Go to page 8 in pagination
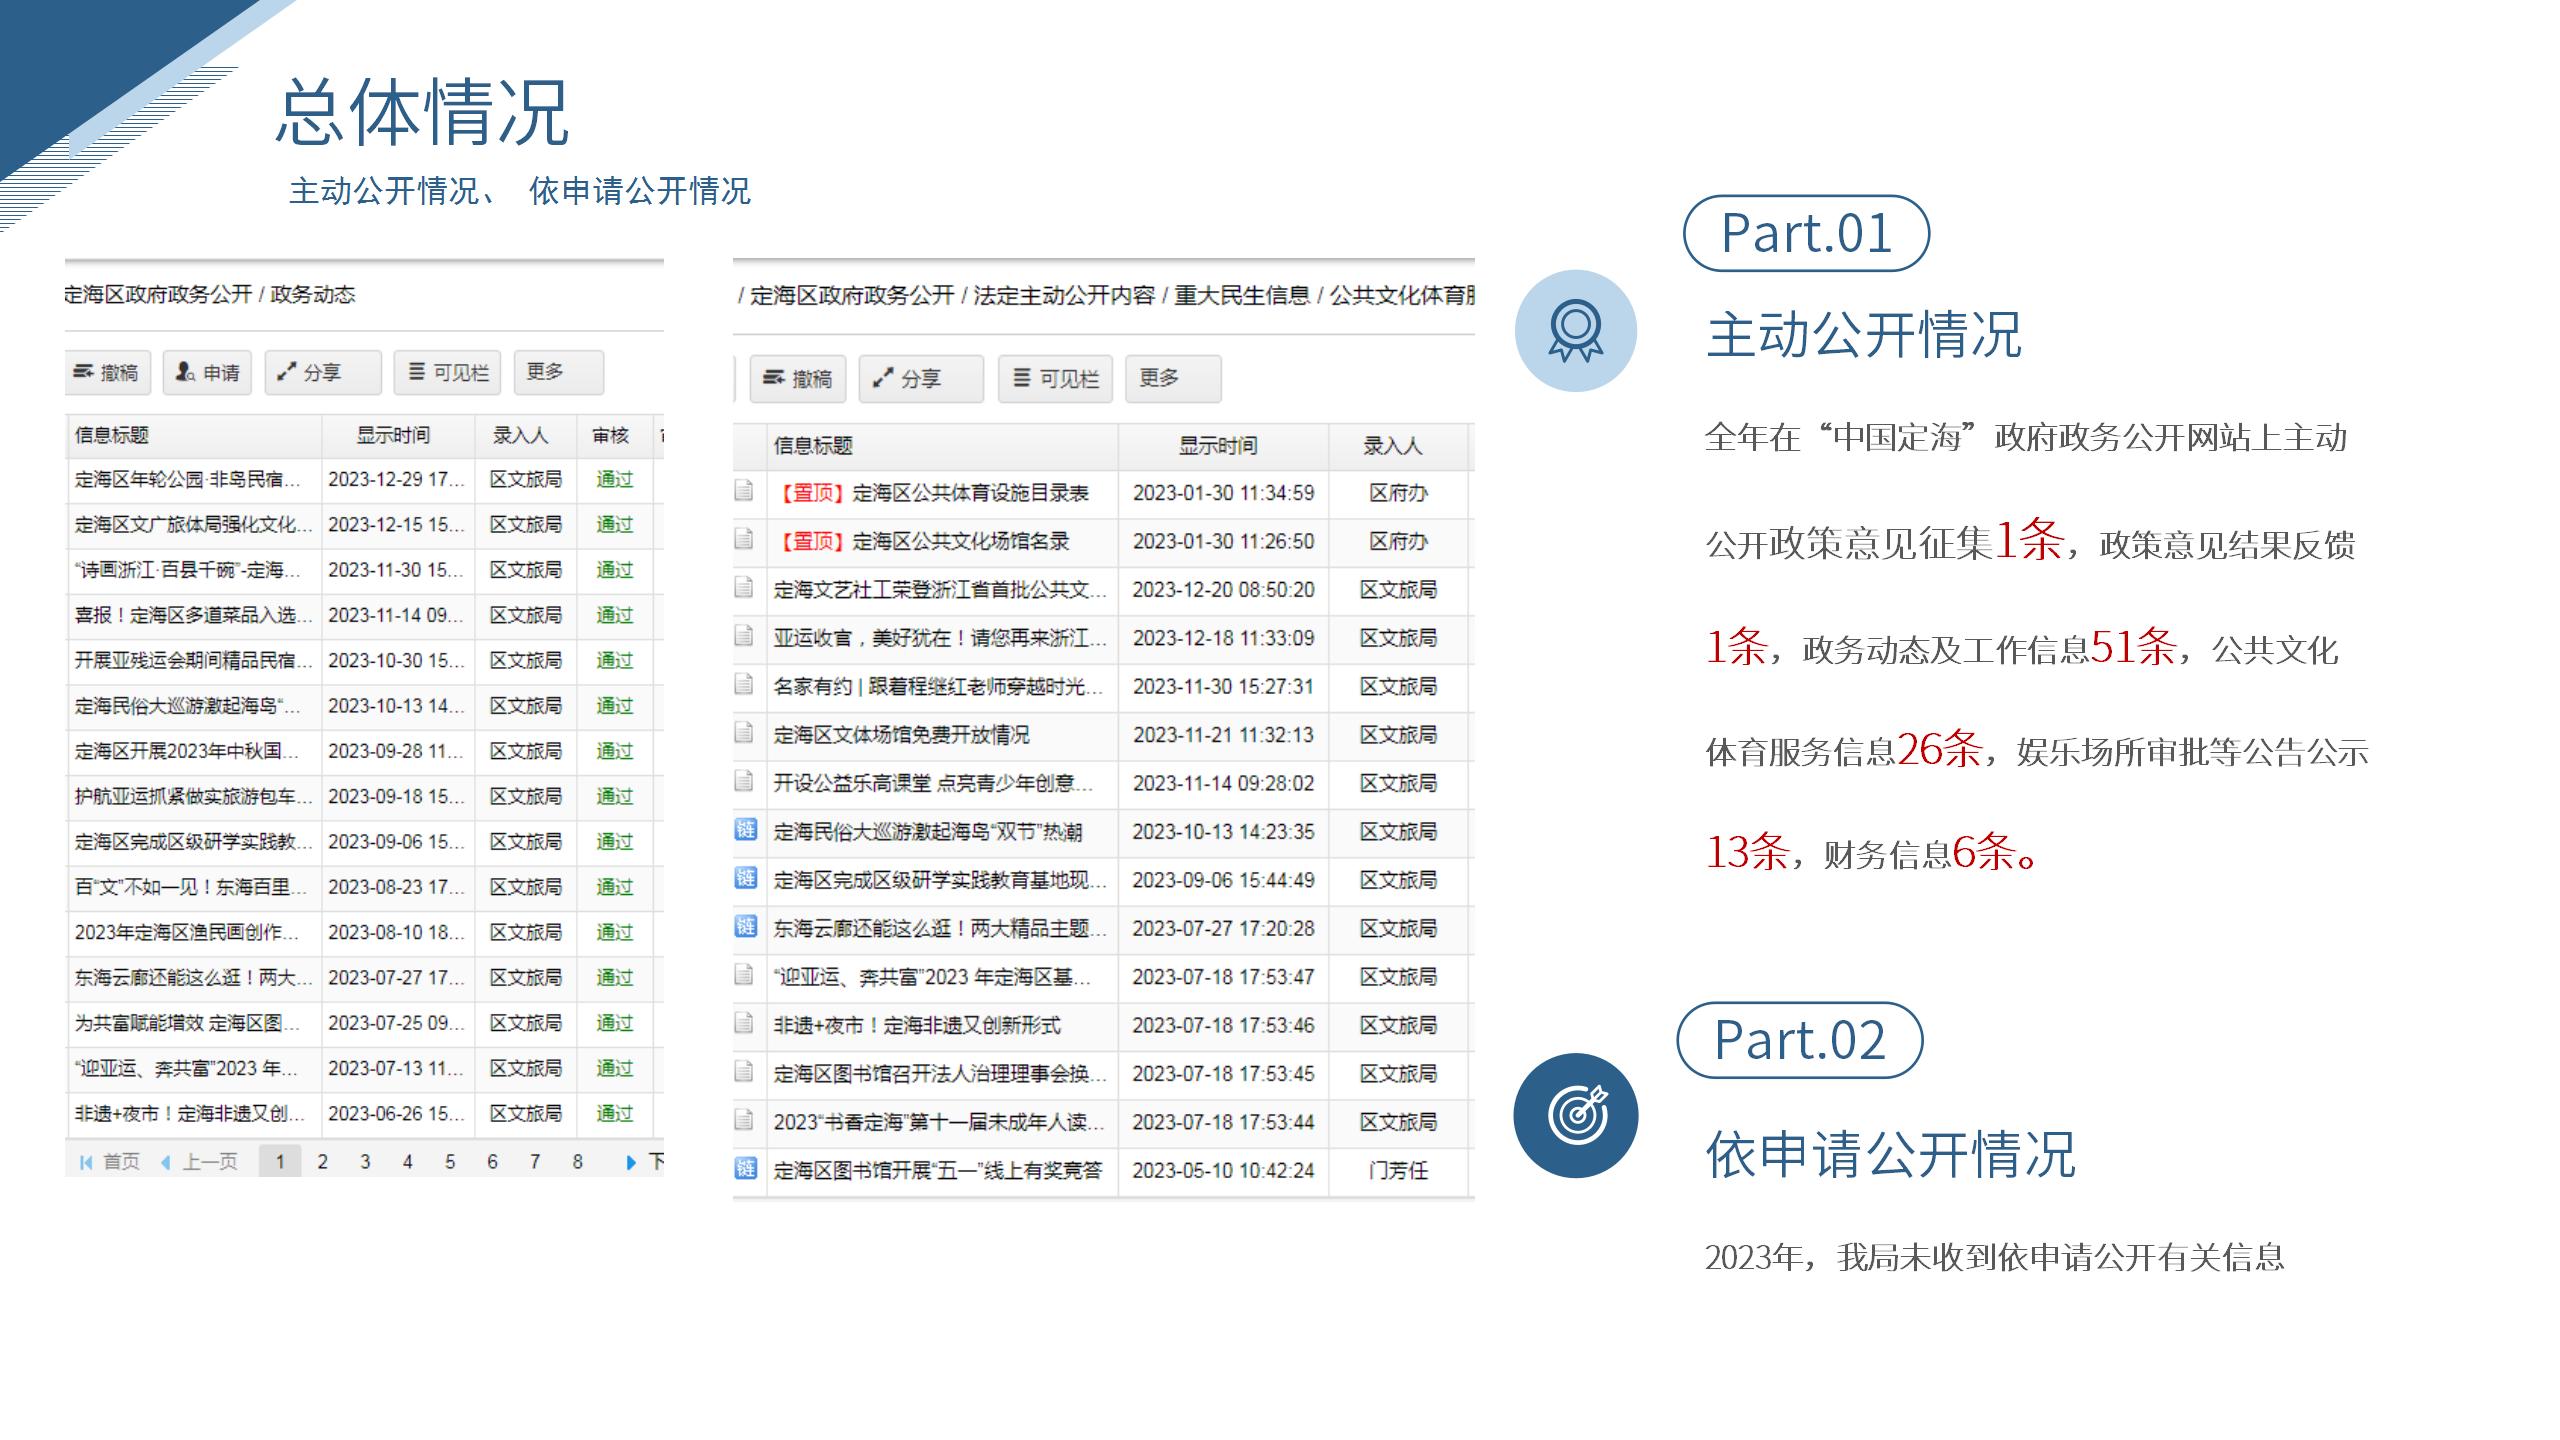The height and width of the screenshot is (1440, 2560). coord(577,1162)
